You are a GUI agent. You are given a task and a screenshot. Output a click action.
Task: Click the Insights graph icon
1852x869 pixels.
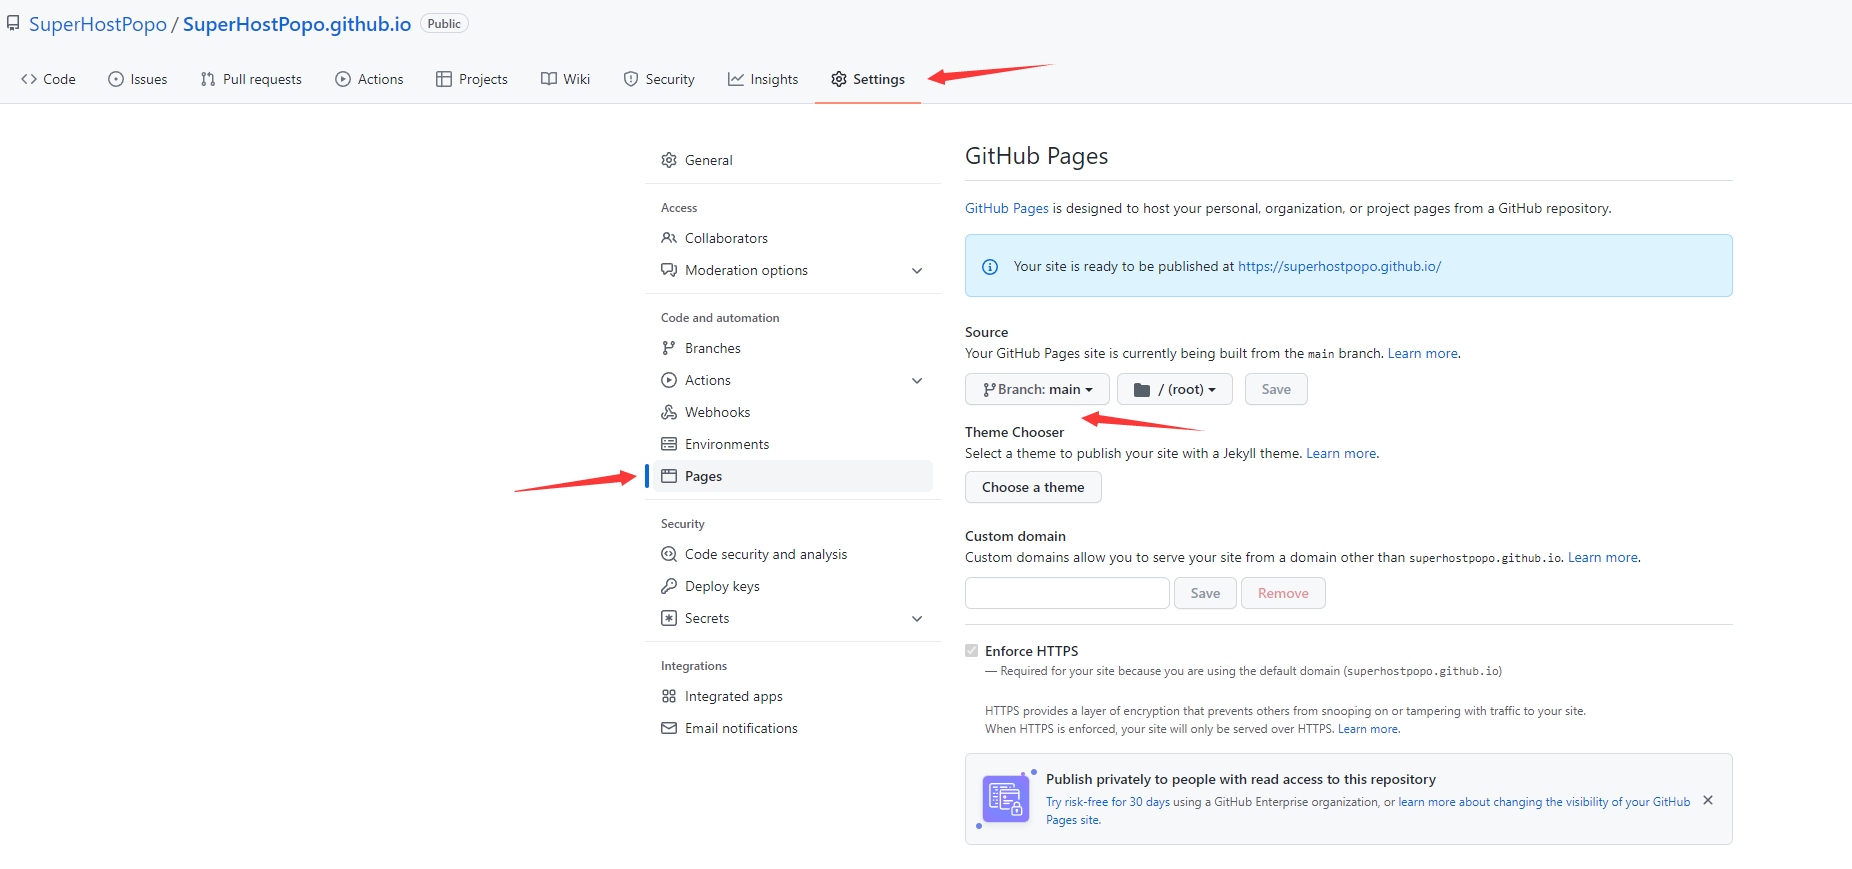pyautogui.click(x=736, y=79)
